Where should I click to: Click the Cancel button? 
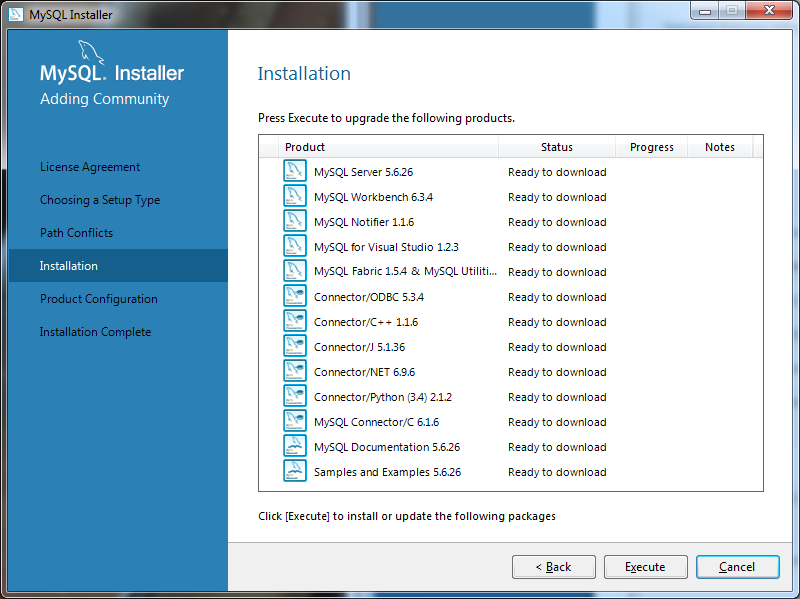click(737, 567)
